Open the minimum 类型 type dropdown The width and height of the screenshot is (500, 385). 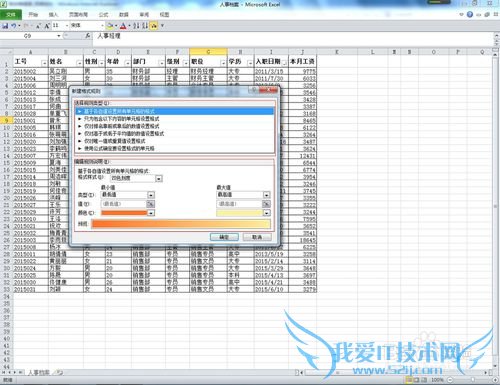[151, 195]
